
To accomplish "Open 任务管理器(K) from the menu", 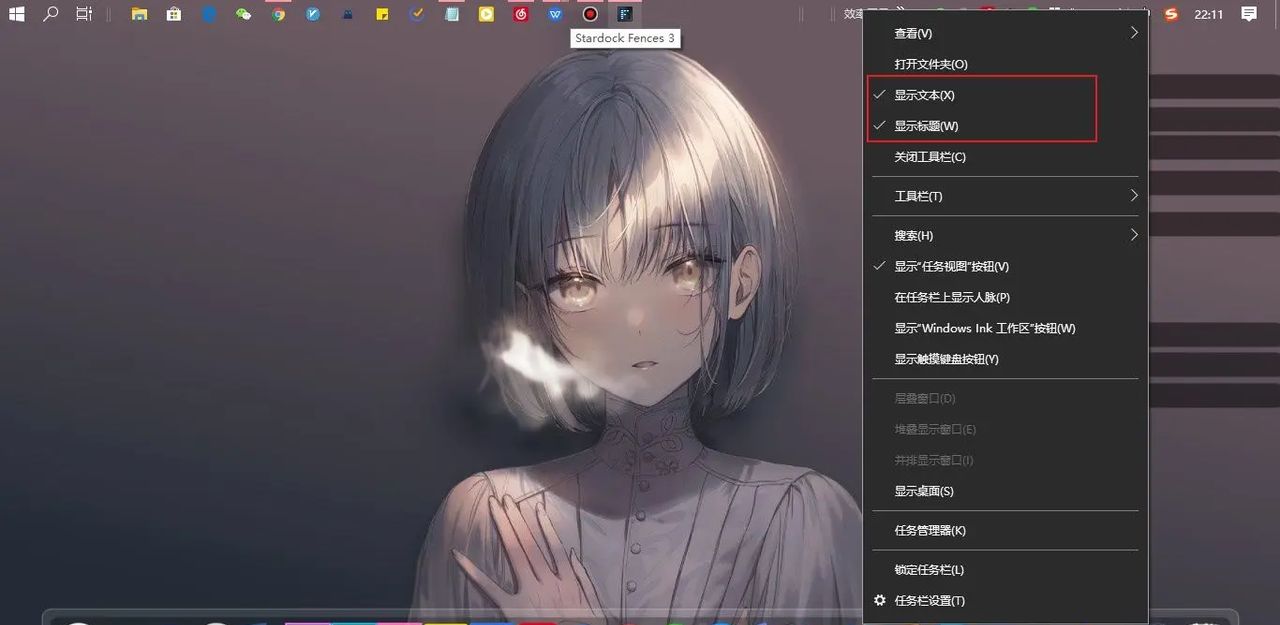I will (1005, 530).
